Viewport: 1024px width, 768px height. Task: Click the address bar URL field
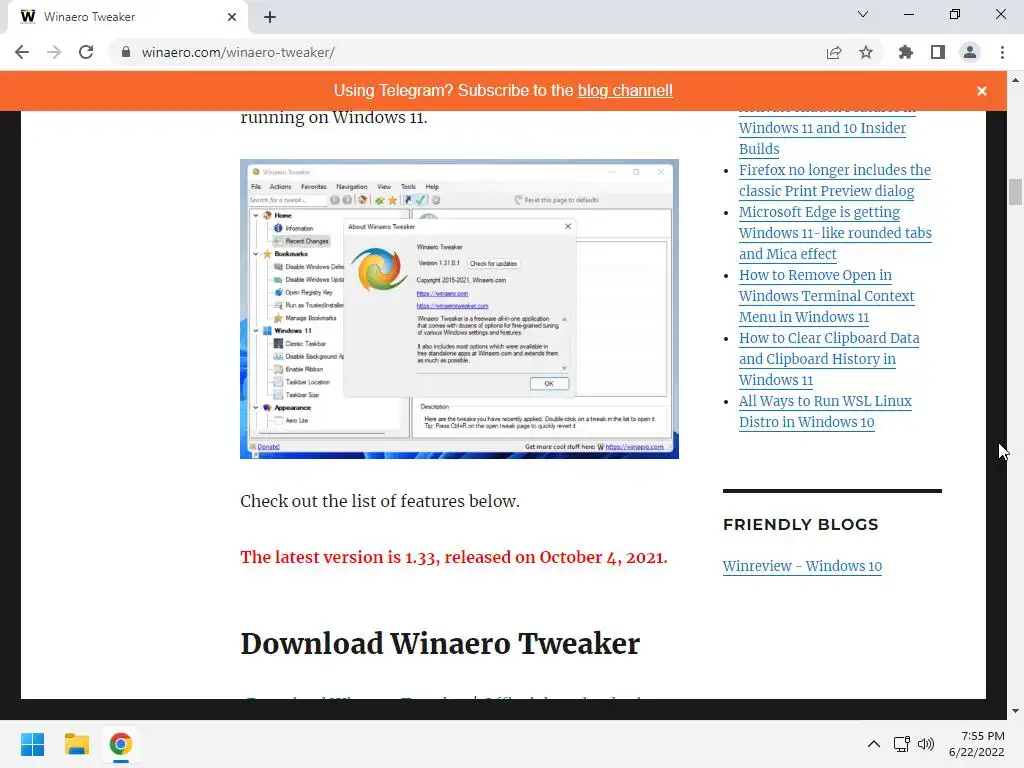coord(457,52)
